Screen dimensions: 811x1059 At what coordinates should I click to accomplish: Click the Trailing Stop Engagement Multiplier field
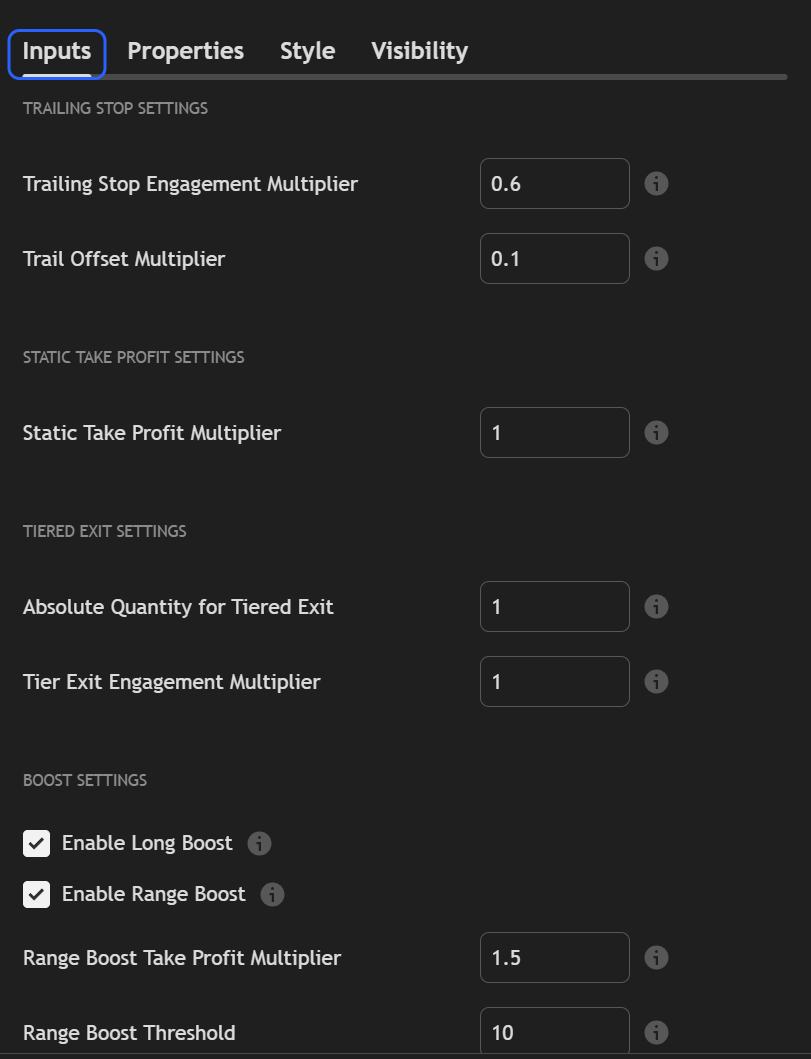click(x=554, y=184)
